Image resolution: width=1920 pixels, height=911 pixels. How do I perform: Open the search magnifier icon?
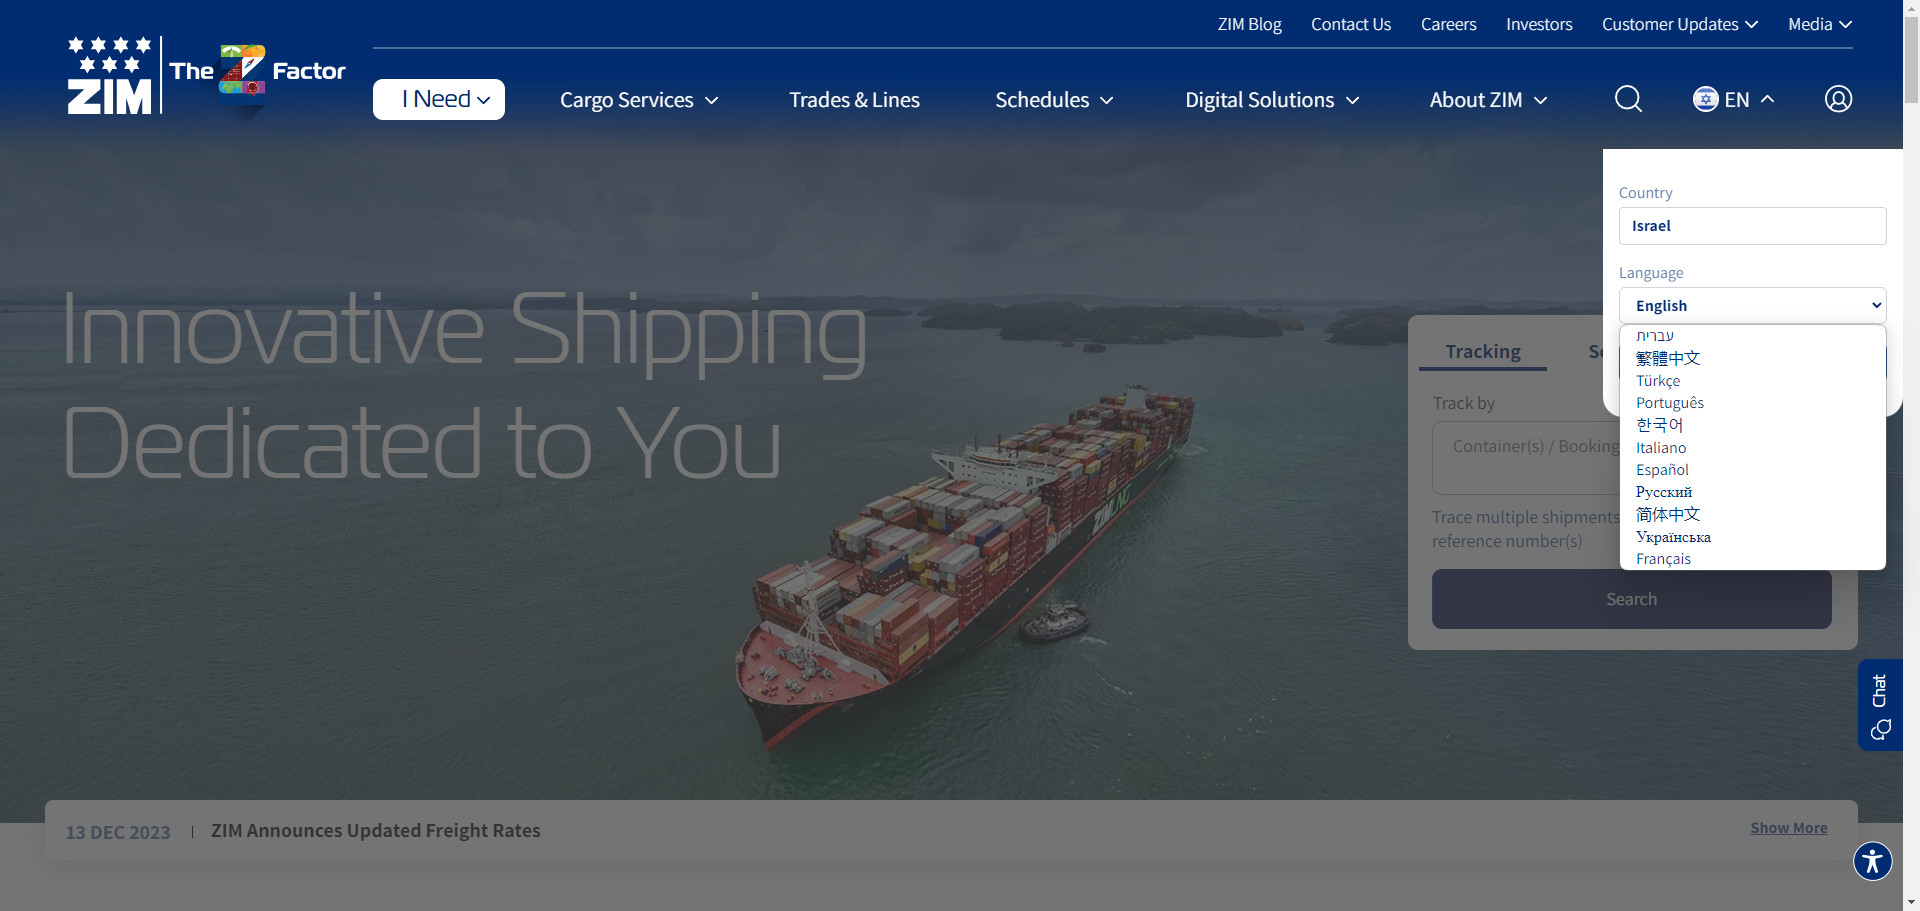1628,99
